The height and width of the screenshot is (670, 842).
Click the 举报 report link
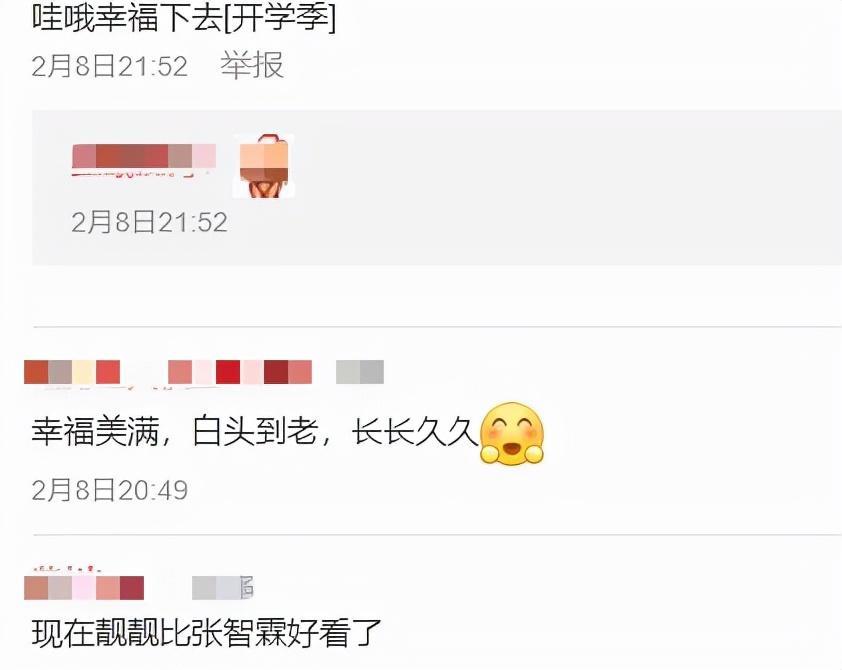[251, 65]
